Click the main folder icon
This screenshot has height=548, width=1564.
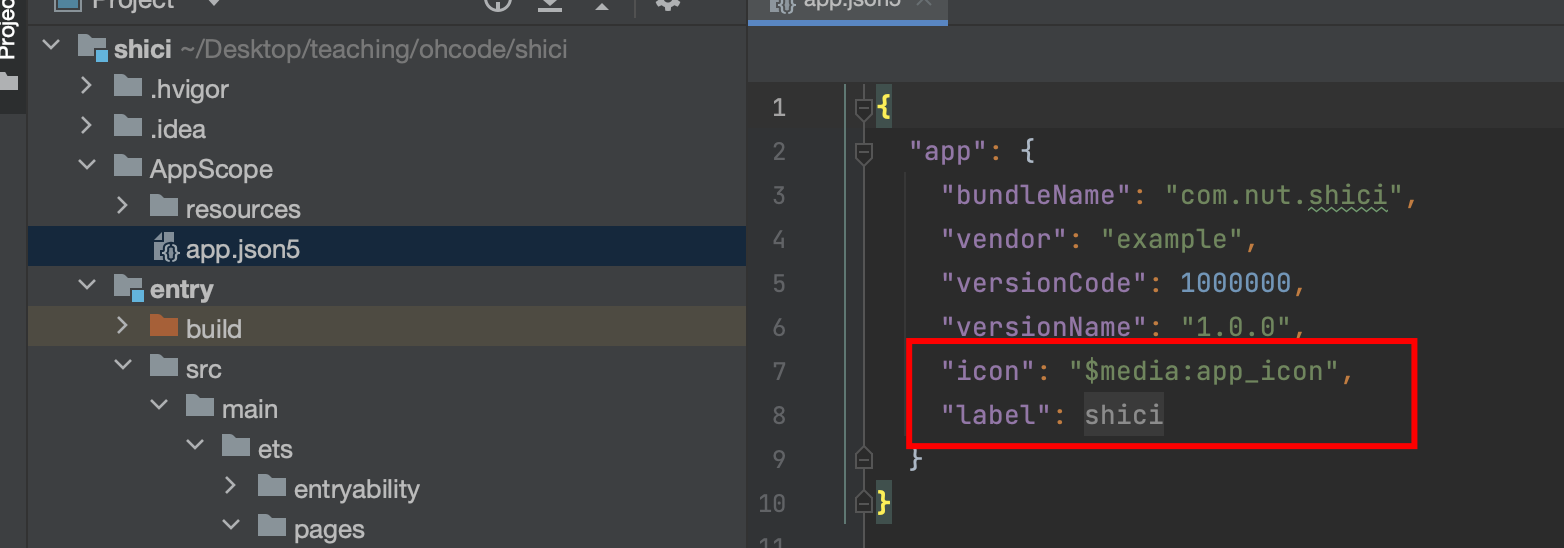[x=200, y=407]
